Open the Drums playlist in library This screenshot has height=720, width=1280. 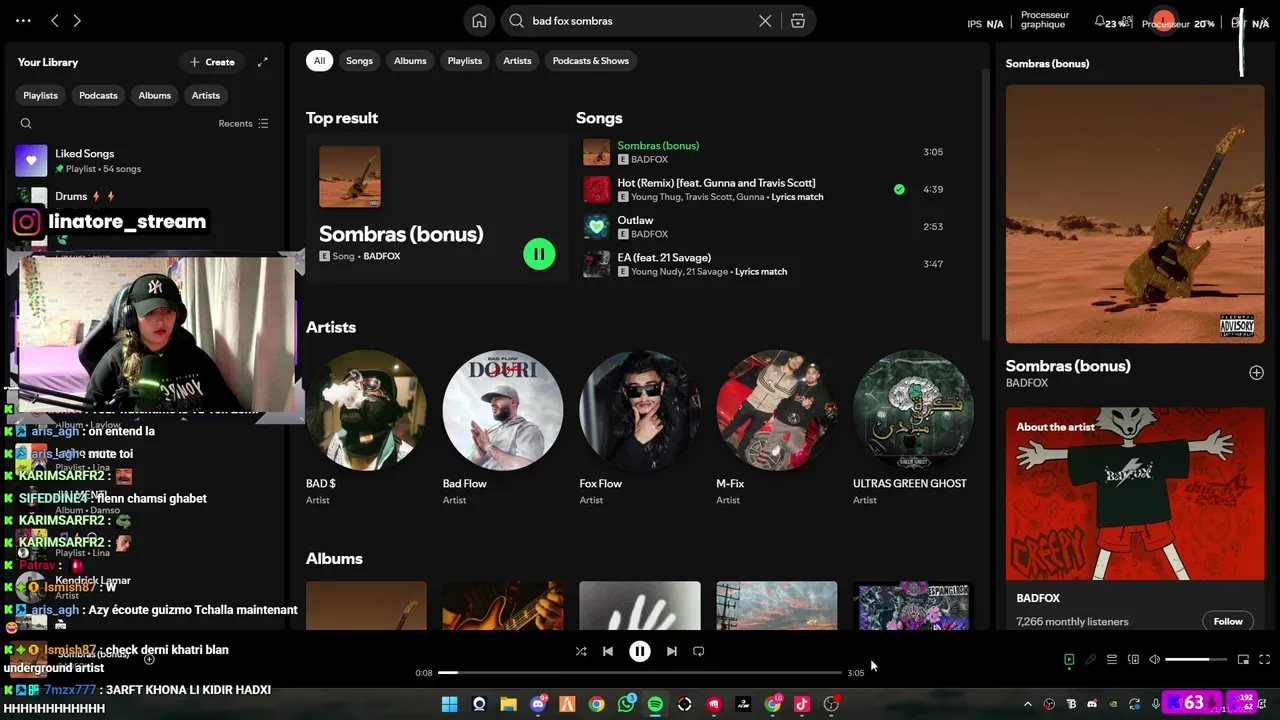click(145, 197)
